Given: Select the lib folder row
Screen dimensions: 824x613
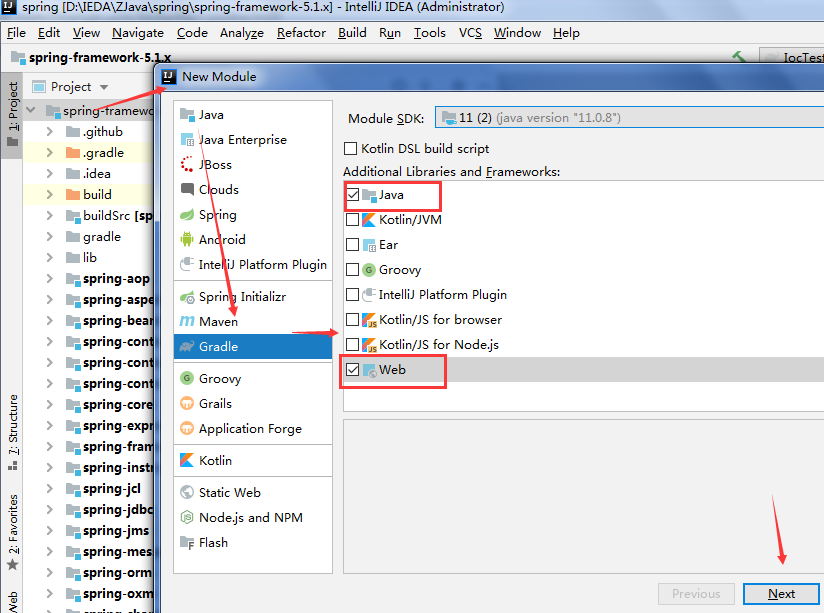Looking at the screenshot, I should coord(88,258).
